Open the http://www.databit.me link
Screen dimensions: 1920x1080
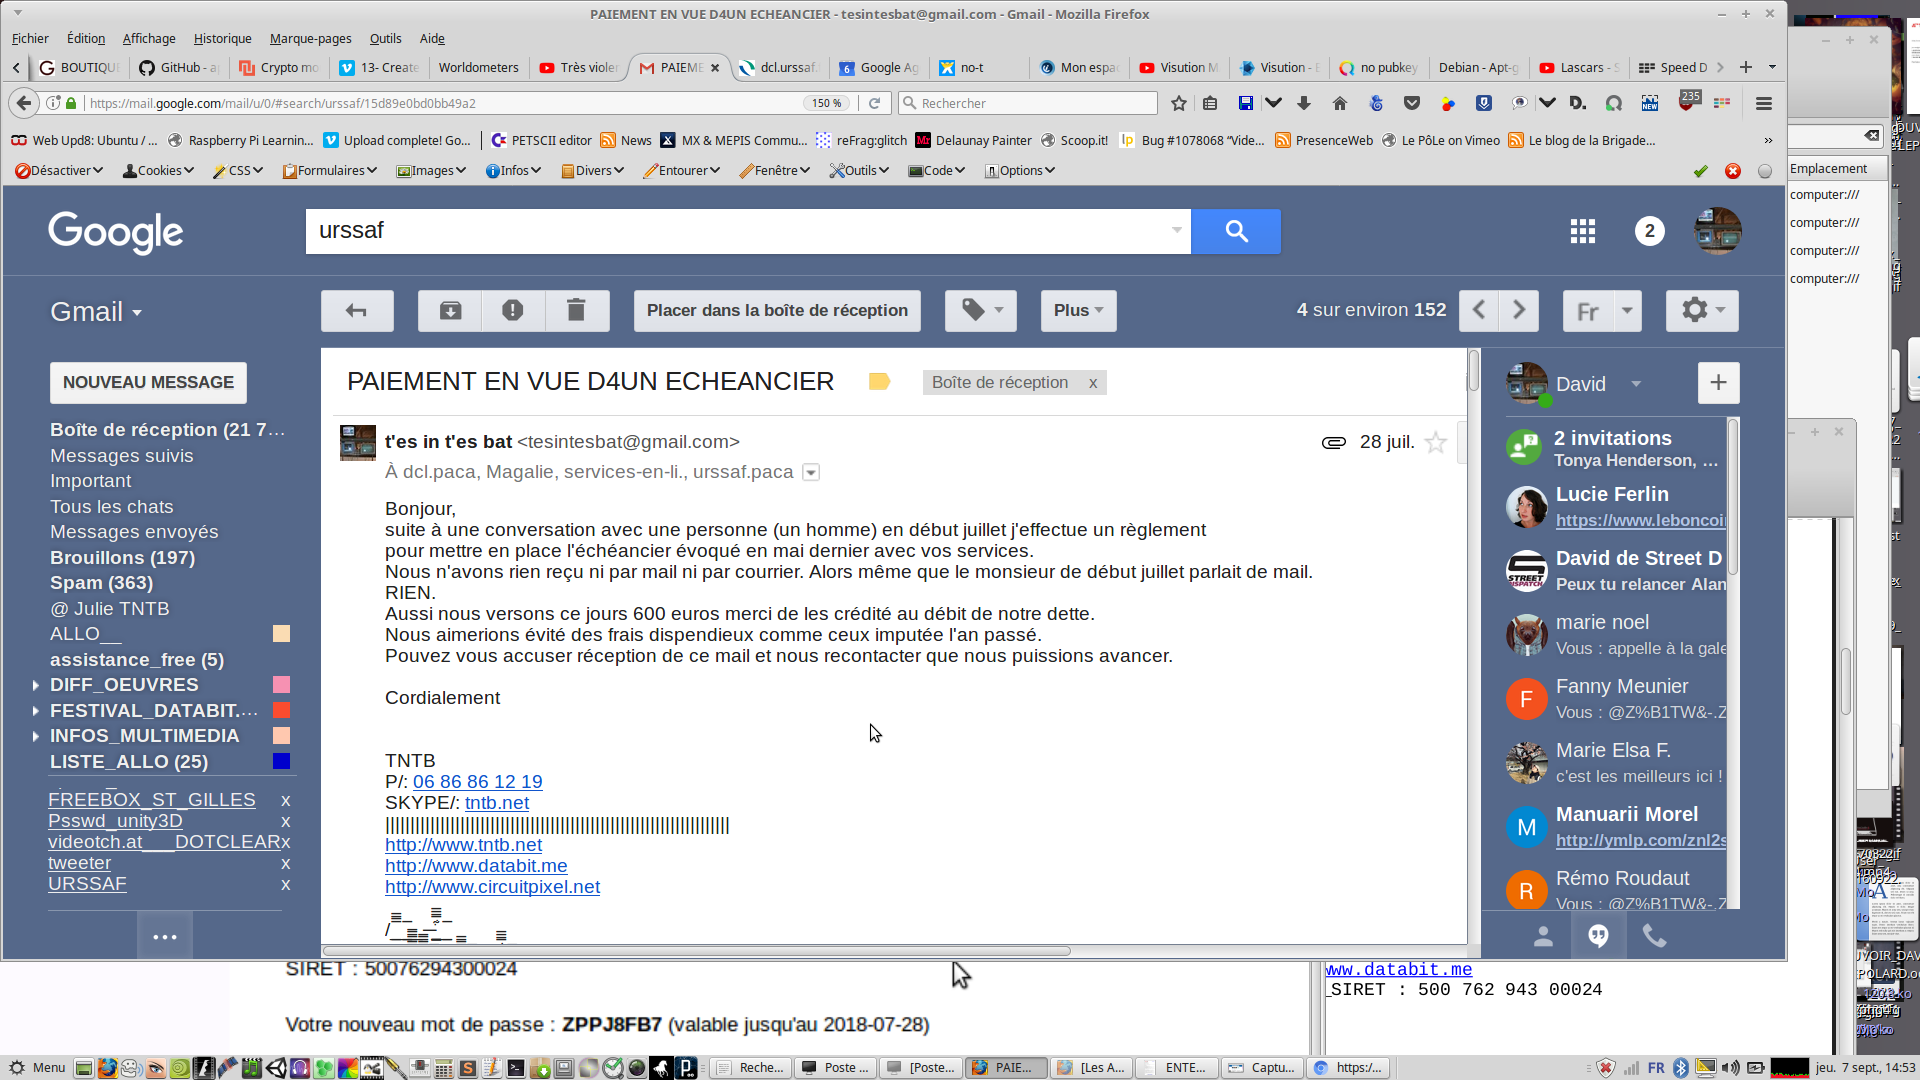pos(476,866)
